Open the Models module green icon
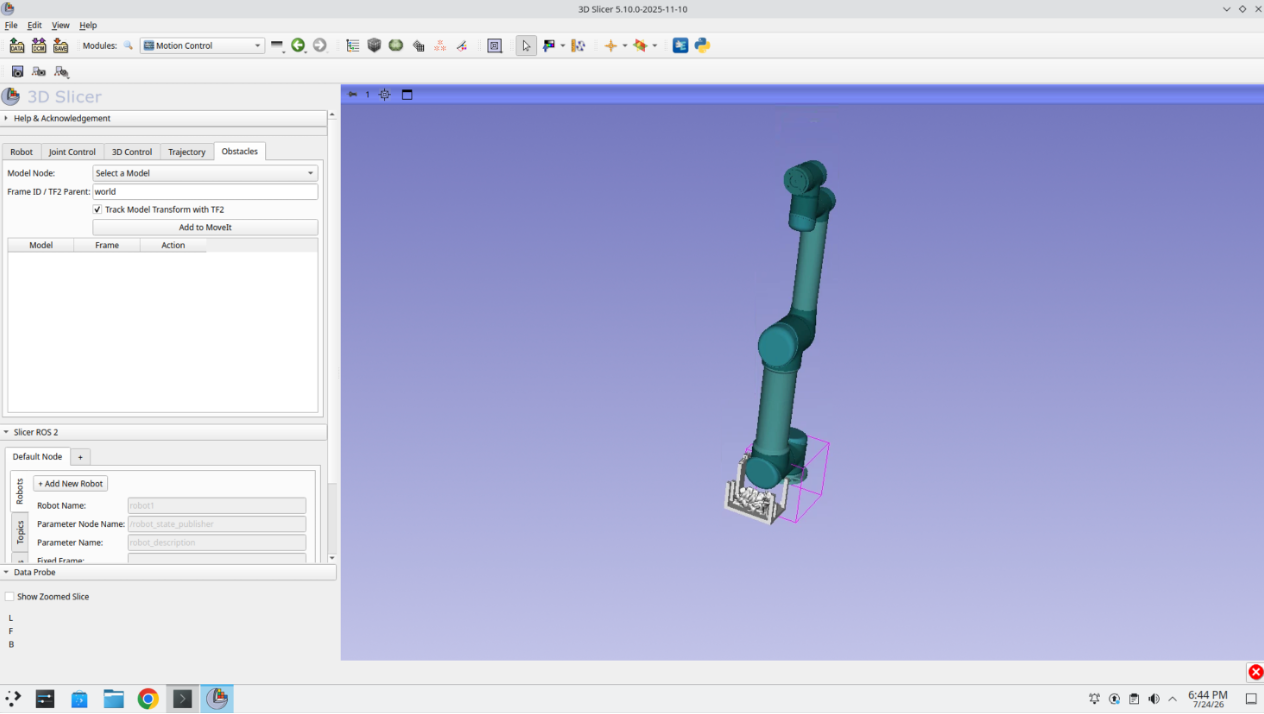 (396, 46)
